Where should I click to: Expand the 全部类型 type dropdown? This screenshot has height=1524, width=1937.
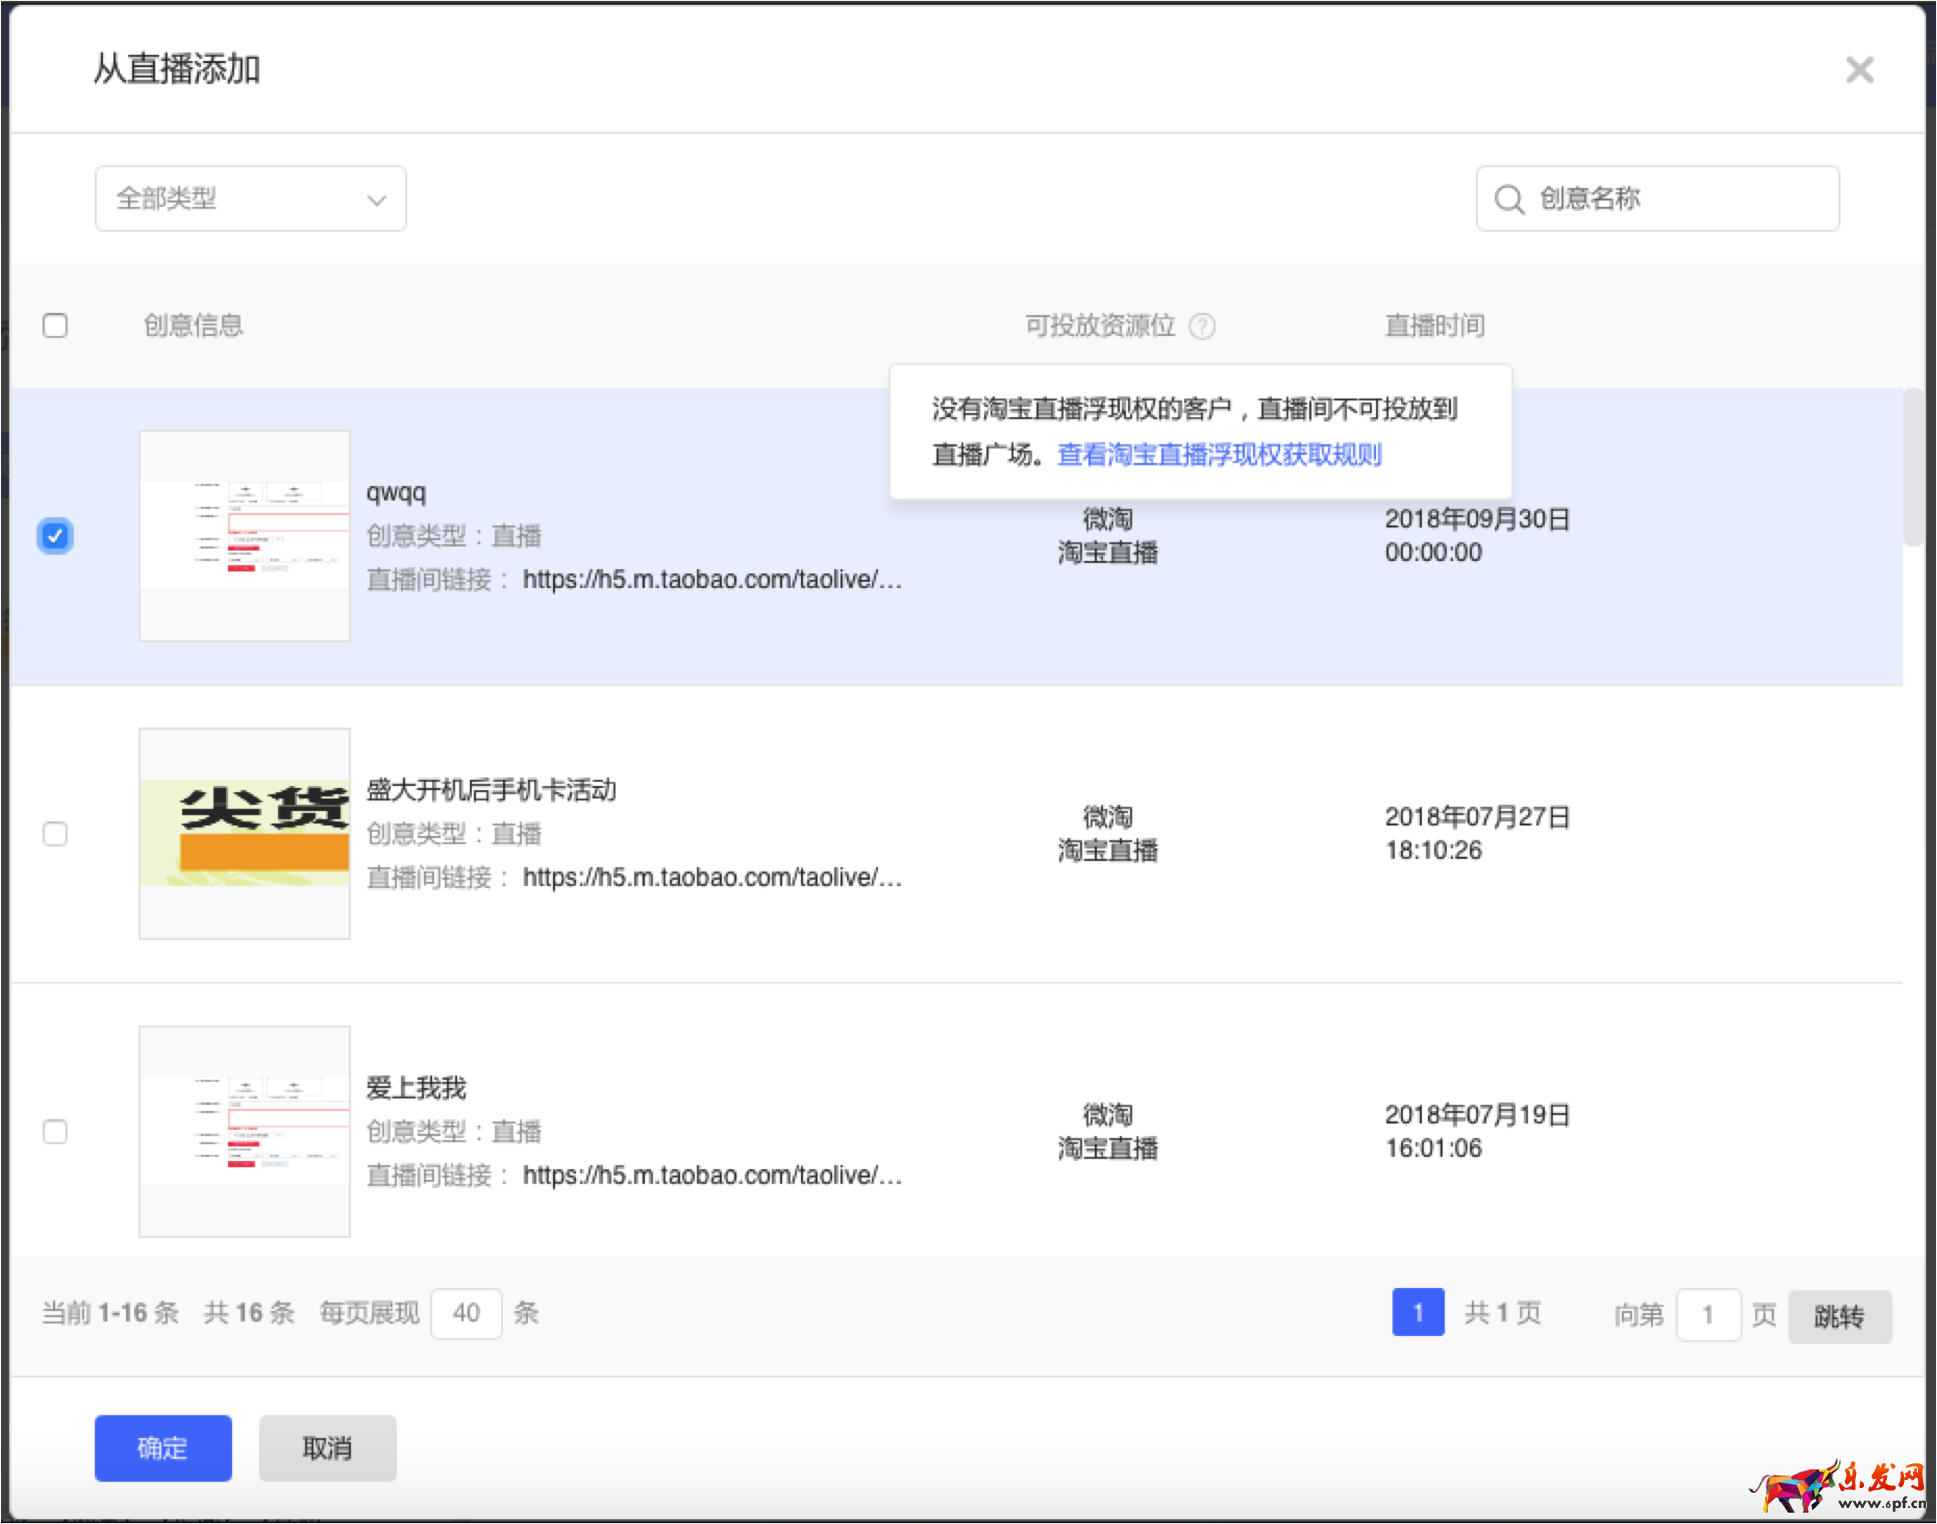[x=250, y=199]
